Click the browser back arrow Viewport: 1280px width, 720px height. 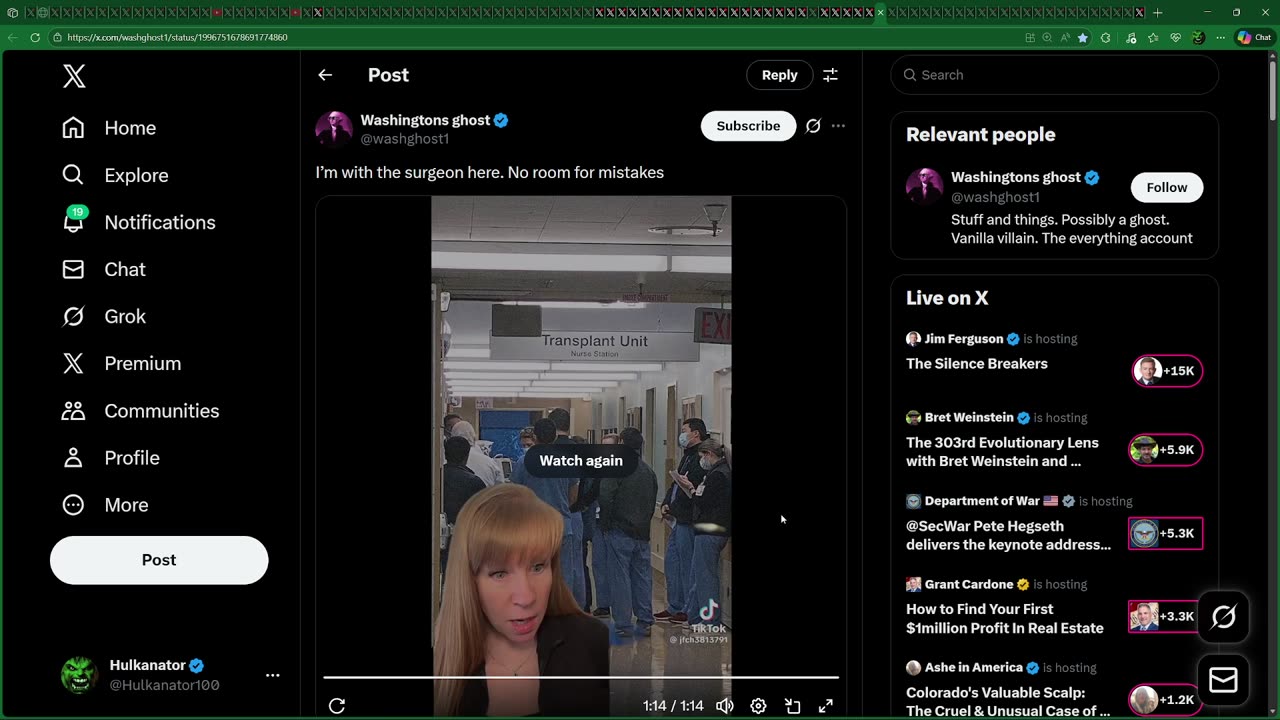click(x=12, y=37)
